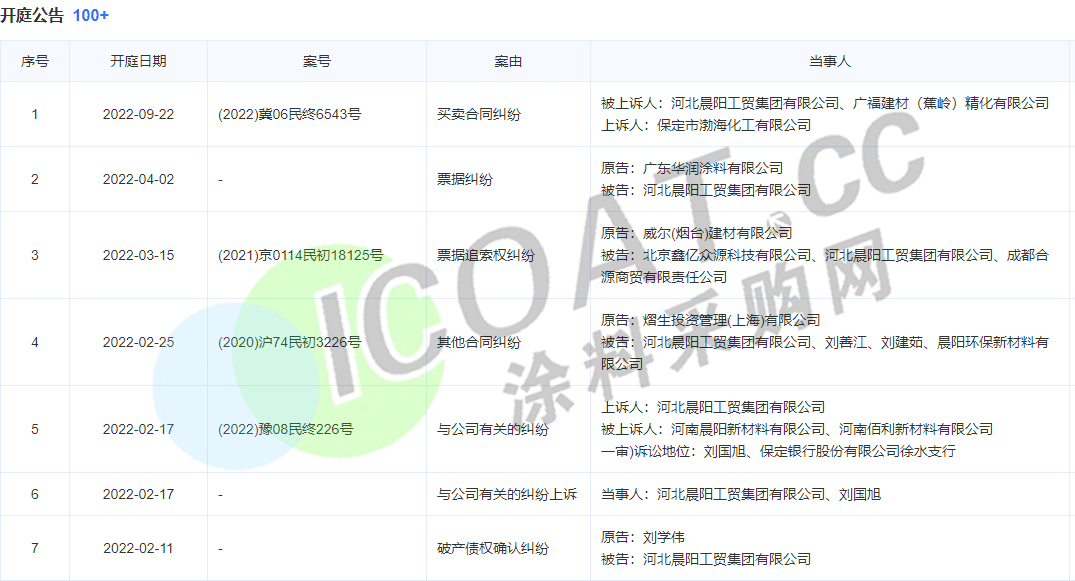Open case (2022)豫08民终226号

(285, 429)
